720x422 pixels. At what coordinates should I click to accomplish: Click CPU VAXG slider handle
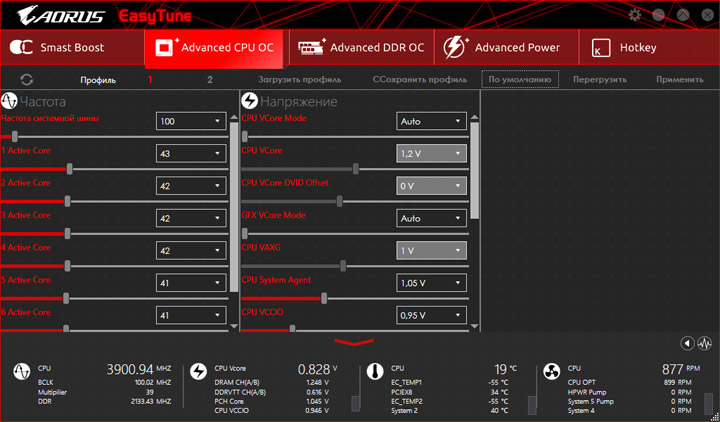click(343, 266)
